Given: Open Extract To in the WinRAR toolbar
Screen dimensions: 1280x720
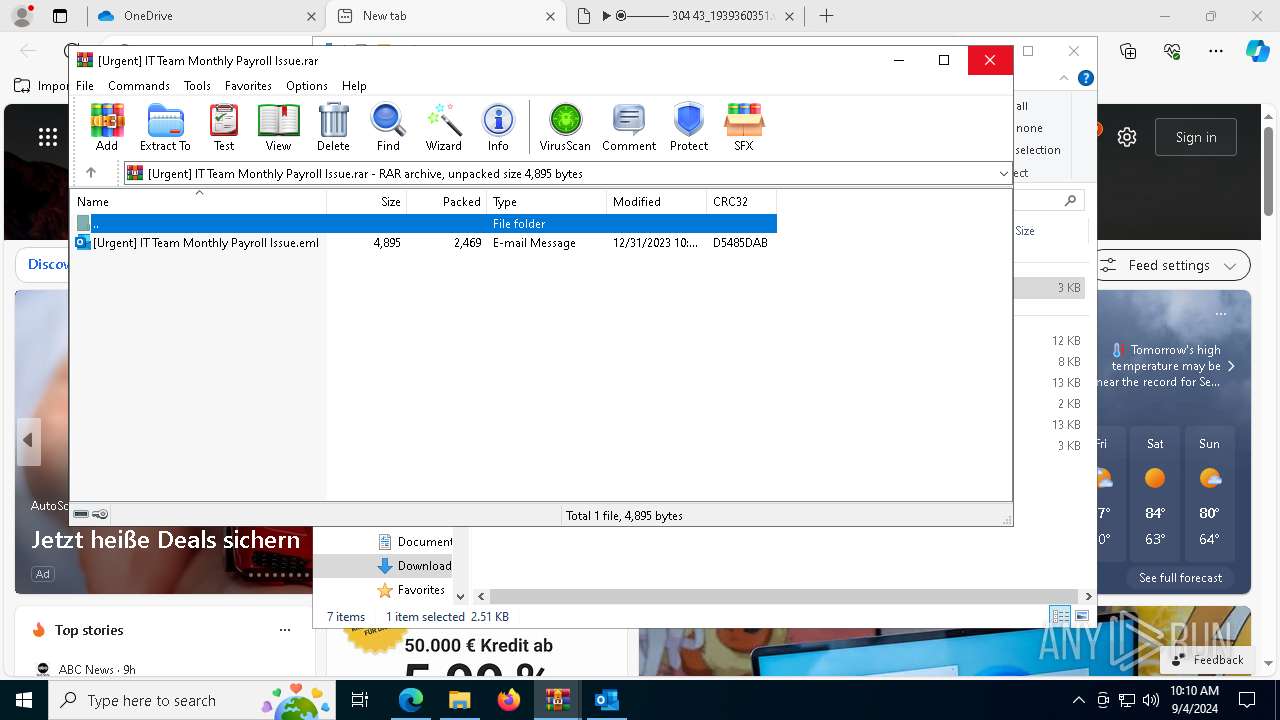Looking at the screenshot, I should [165, 127].
